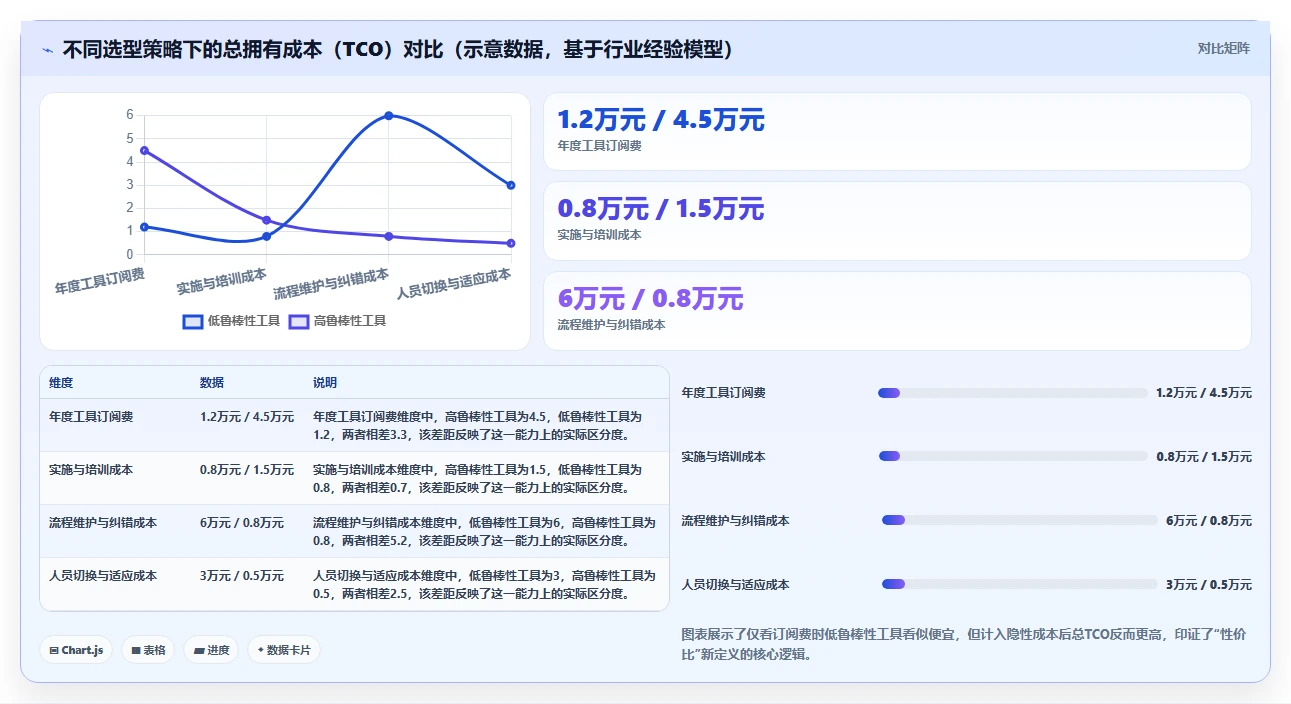Click the 流程维护与纠错成本 x-axis label
Image resolution: width=1291 pixels, height=704 pixels.
pyautogui.click(x=331, y=284)
